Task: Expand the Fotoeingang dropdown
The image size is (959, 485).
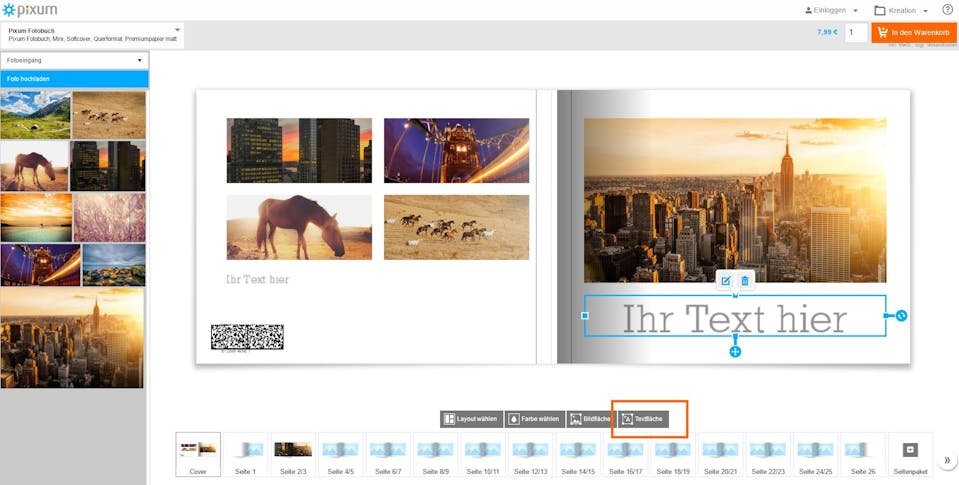Action: pos(75,60)
